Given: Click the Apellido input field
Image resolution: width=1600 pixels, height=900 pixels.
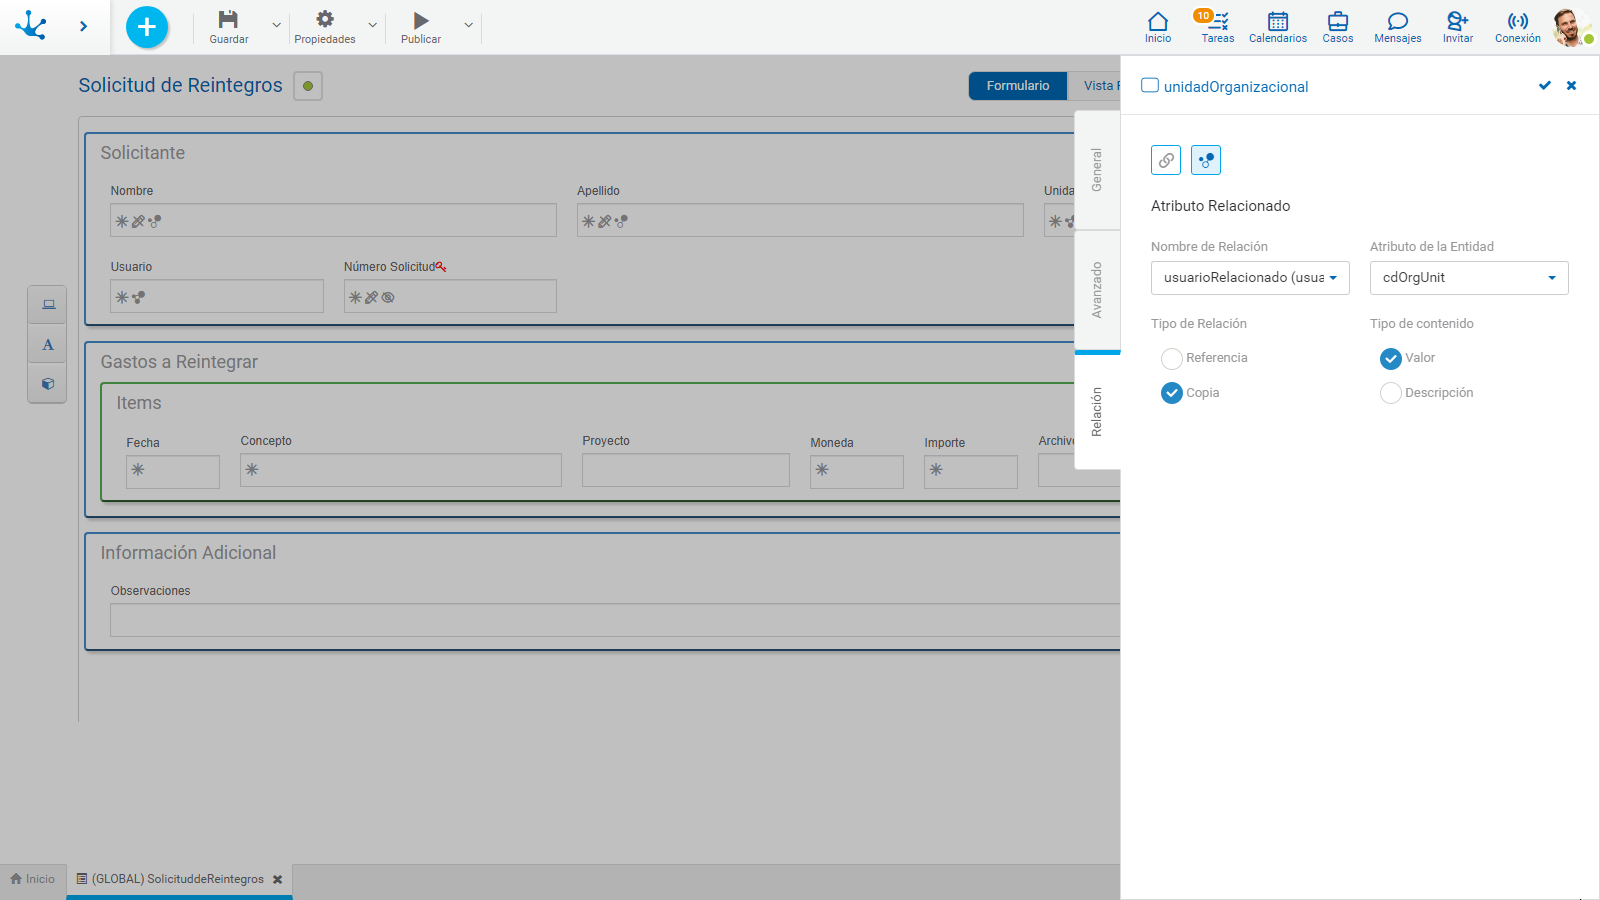Looking at the screenshot, I should pyautogui.click(x=800, y=220).
